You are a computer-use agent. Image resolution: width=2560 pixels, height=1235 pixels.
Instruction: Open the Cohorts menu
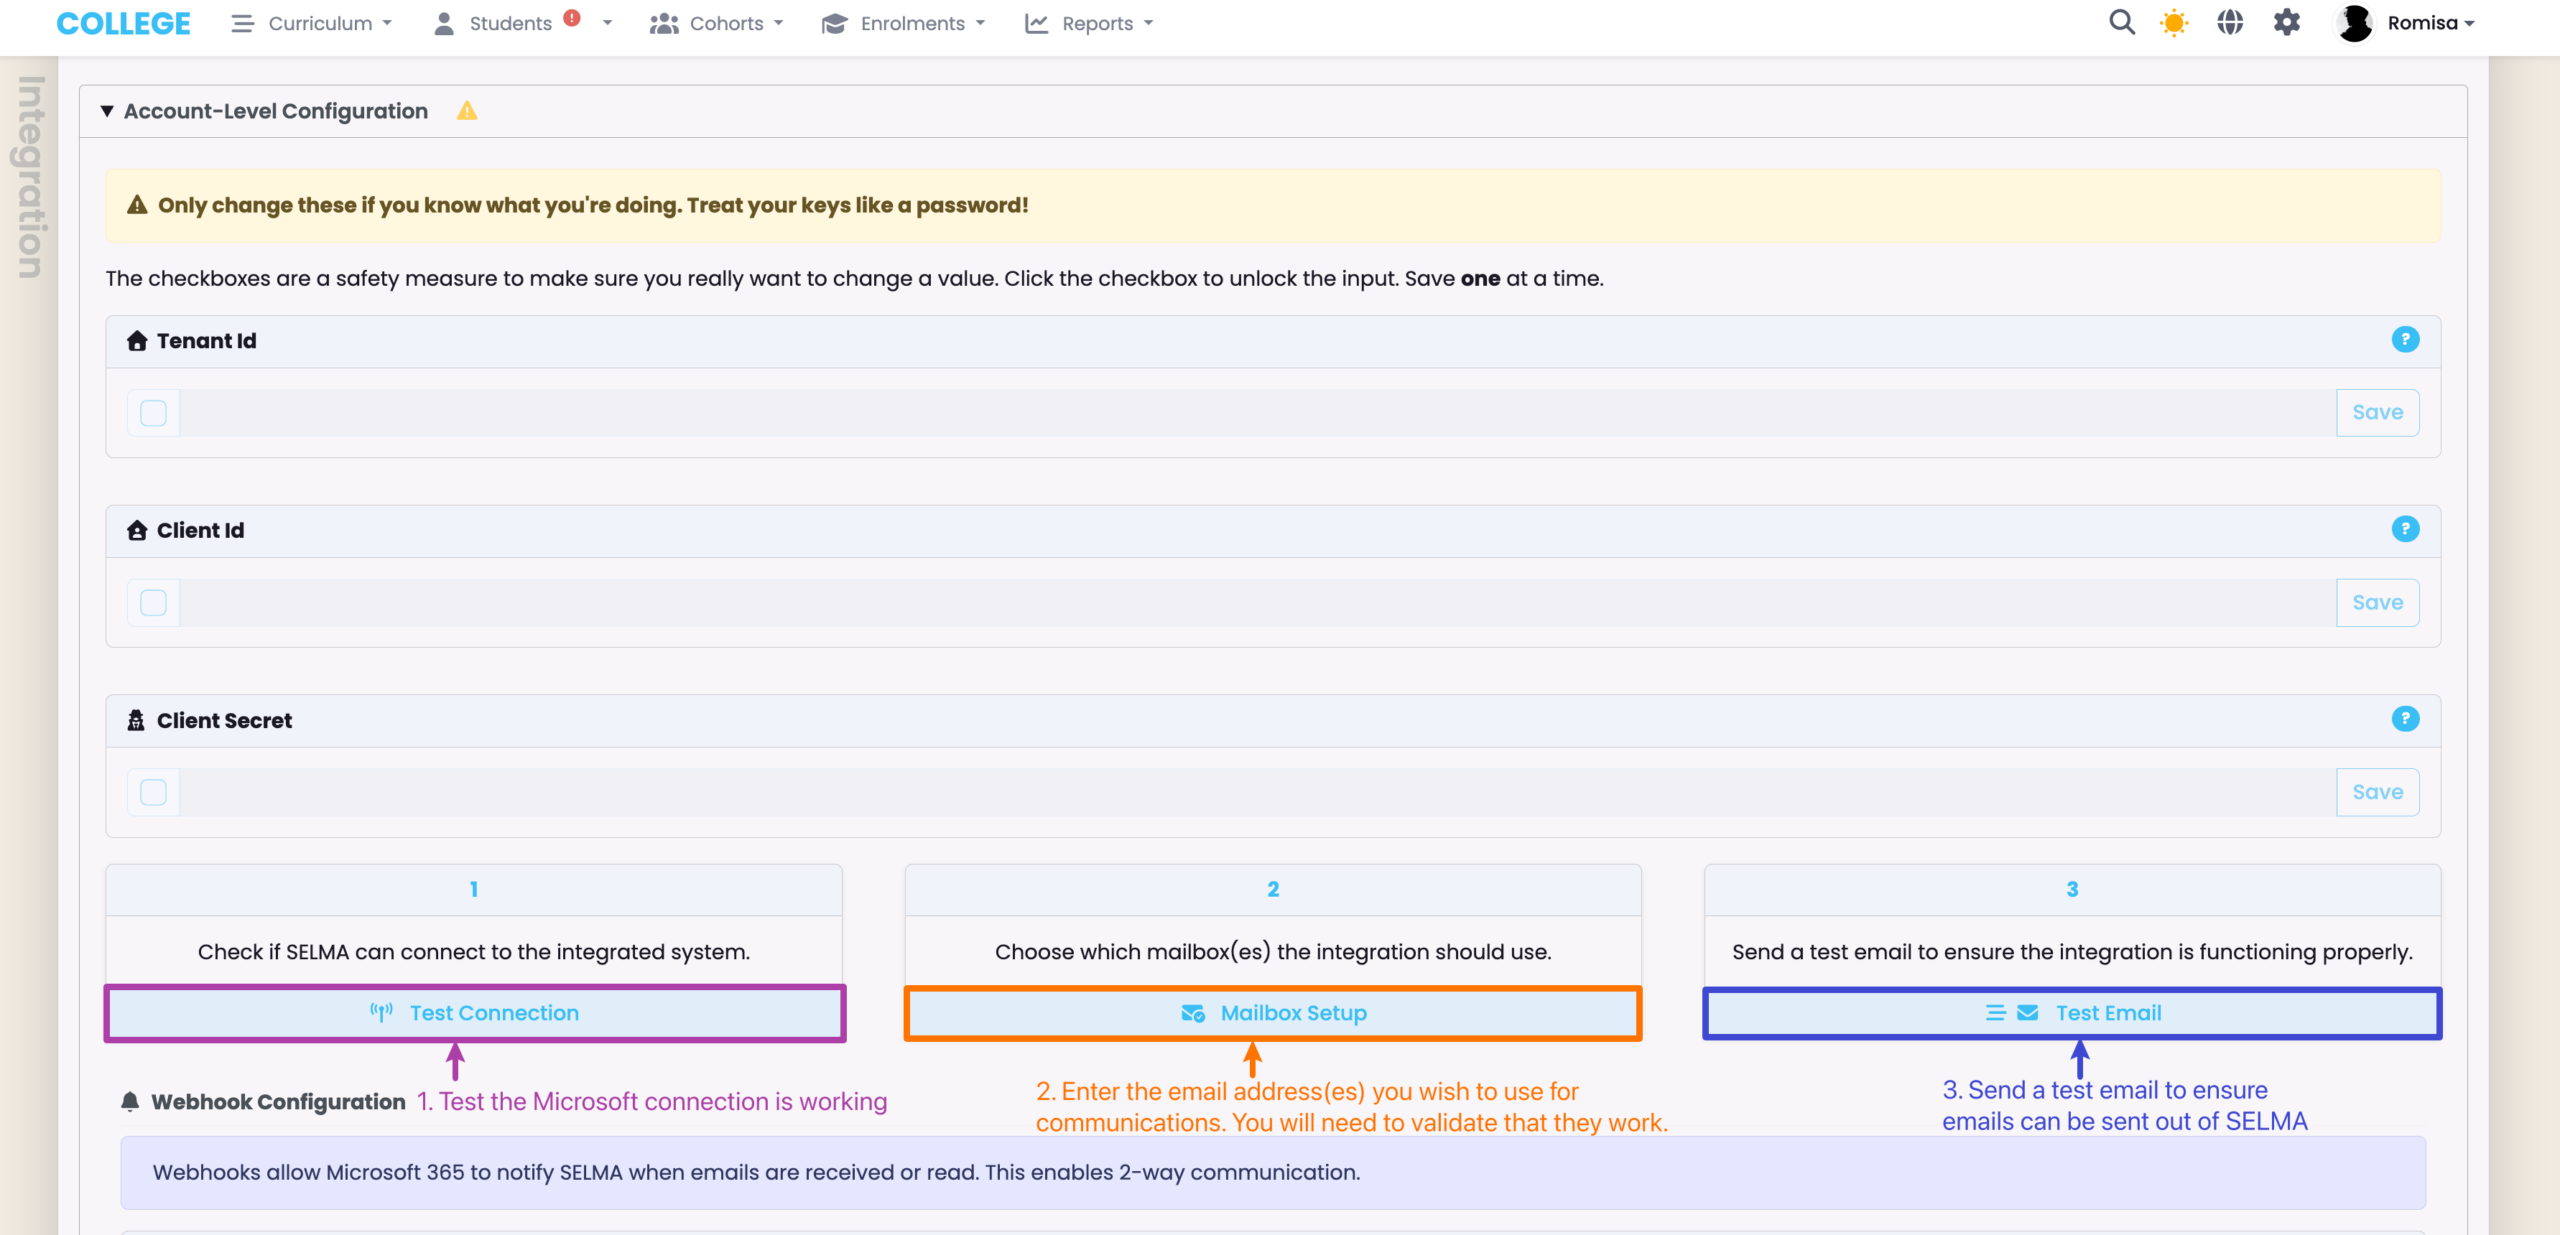click(x=725, y=23)
